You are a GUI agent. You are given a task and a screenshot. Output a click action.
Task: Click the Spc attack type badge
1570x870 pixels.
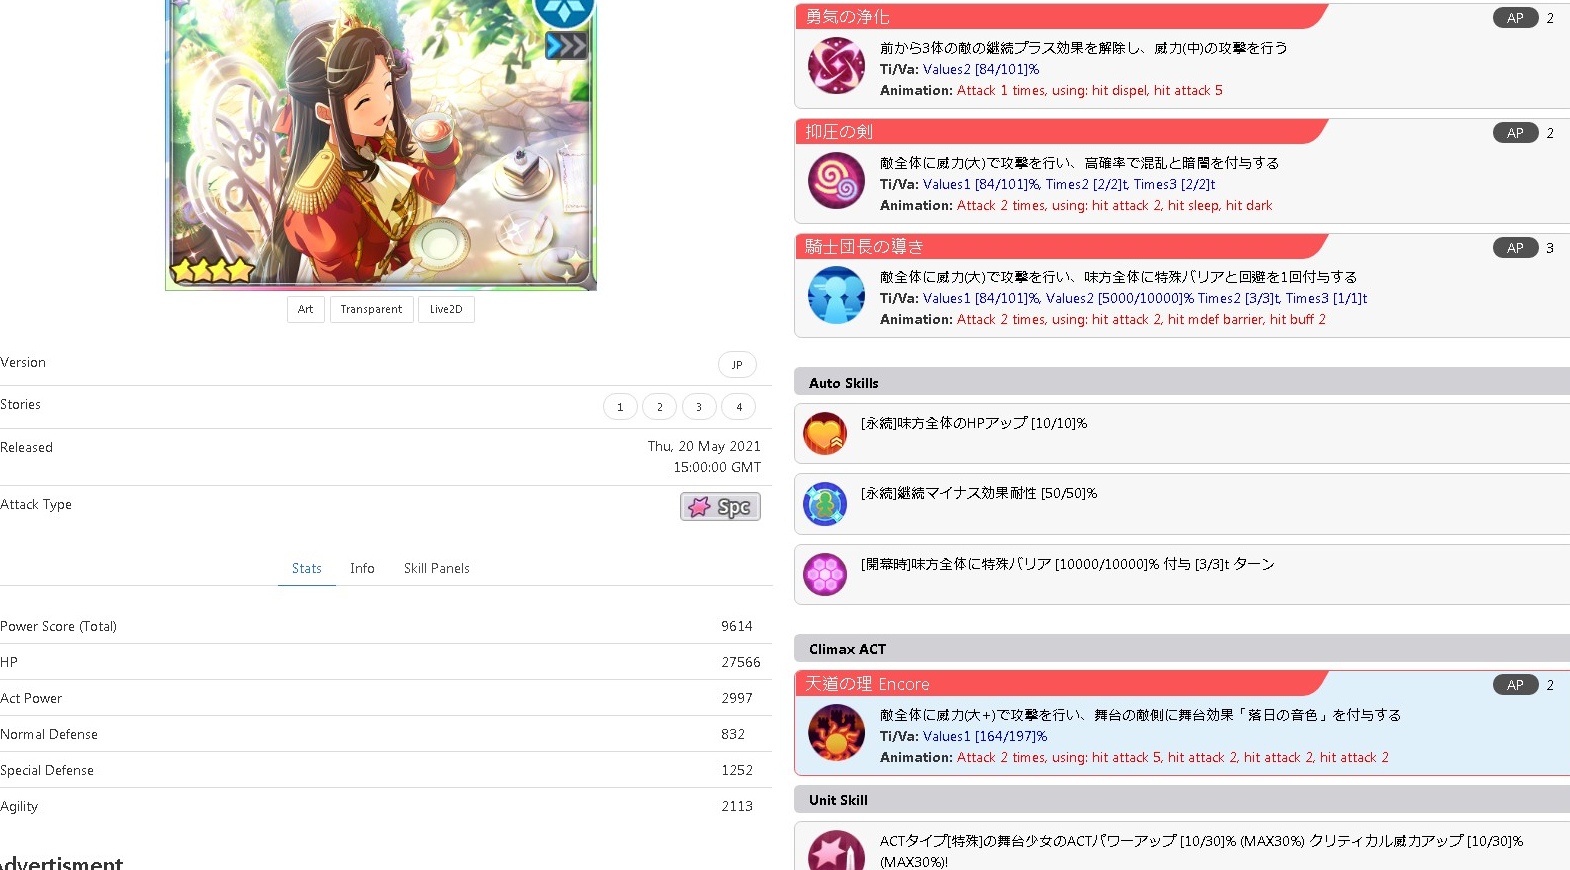coord(720,507)
